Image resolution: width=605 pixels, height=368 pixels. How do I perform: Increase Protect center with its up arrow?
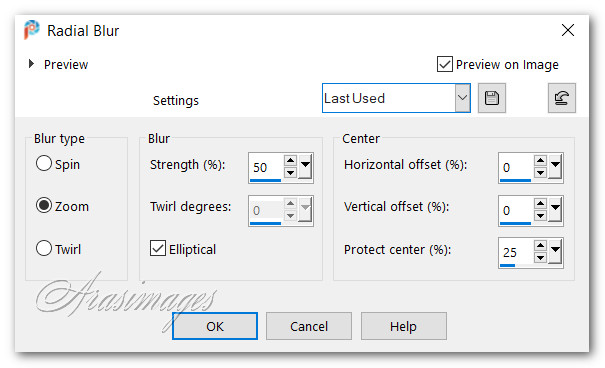(x=540, y=245)
